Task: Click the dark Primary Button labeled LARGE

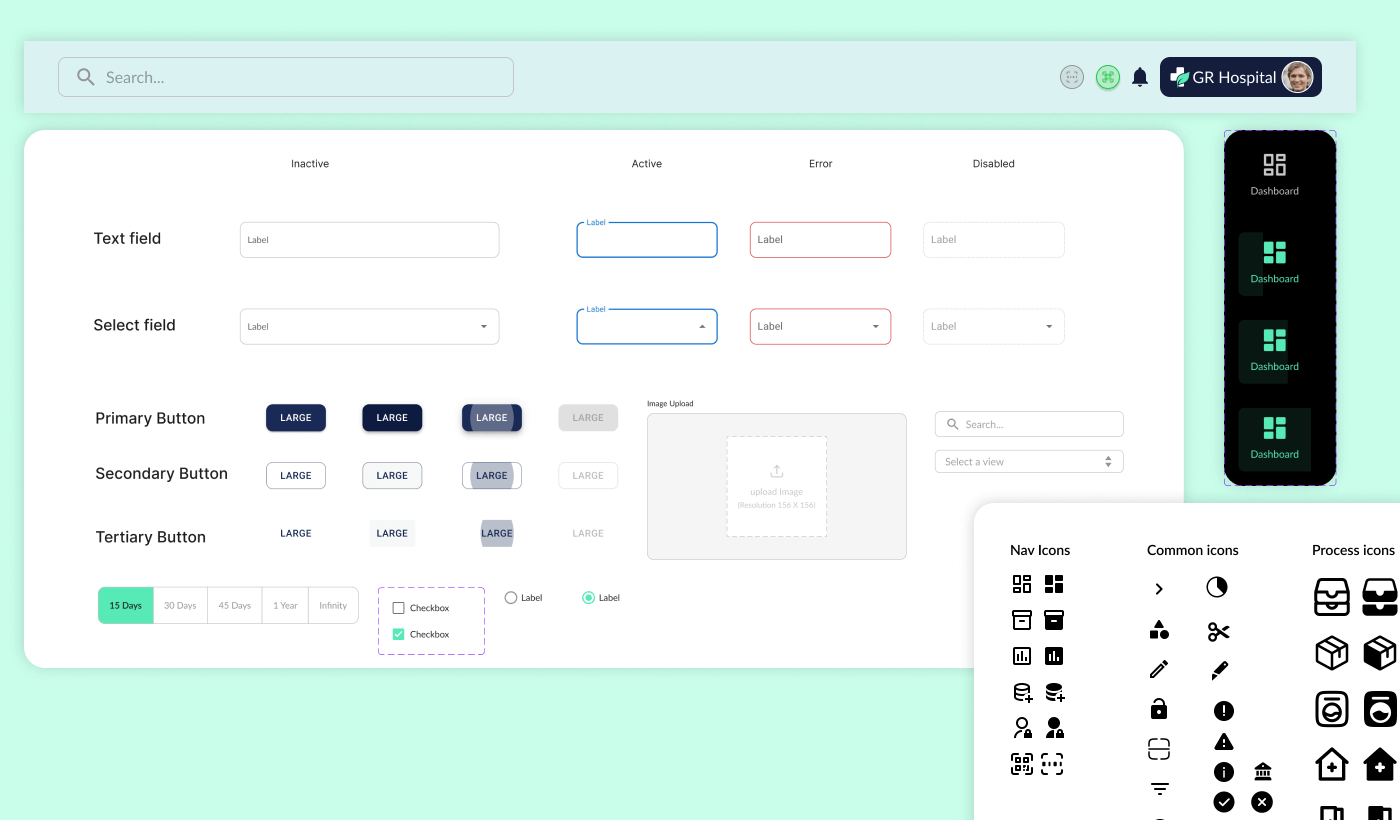Action: click(295, 417)
